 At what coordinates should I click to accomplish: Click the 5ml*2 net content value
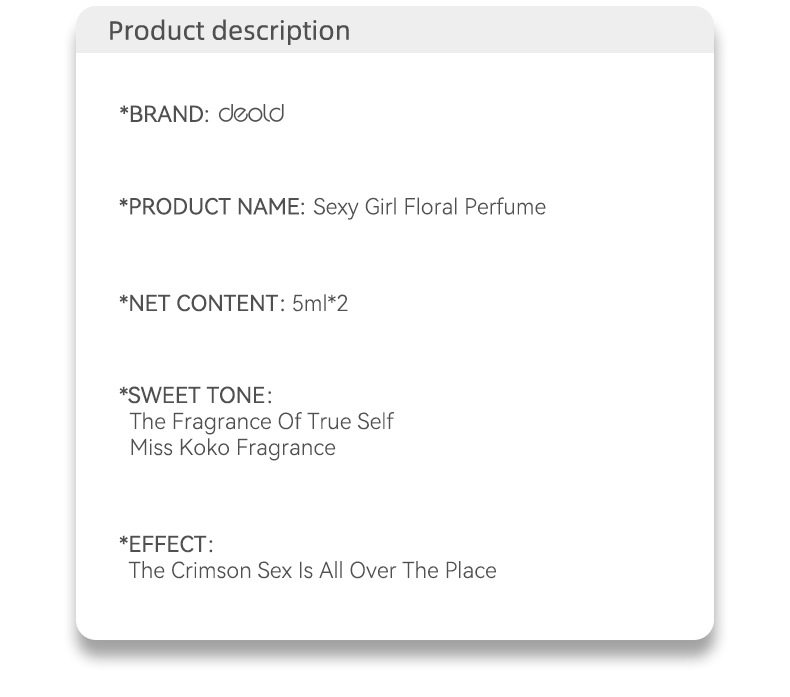(x=320, y=302)
